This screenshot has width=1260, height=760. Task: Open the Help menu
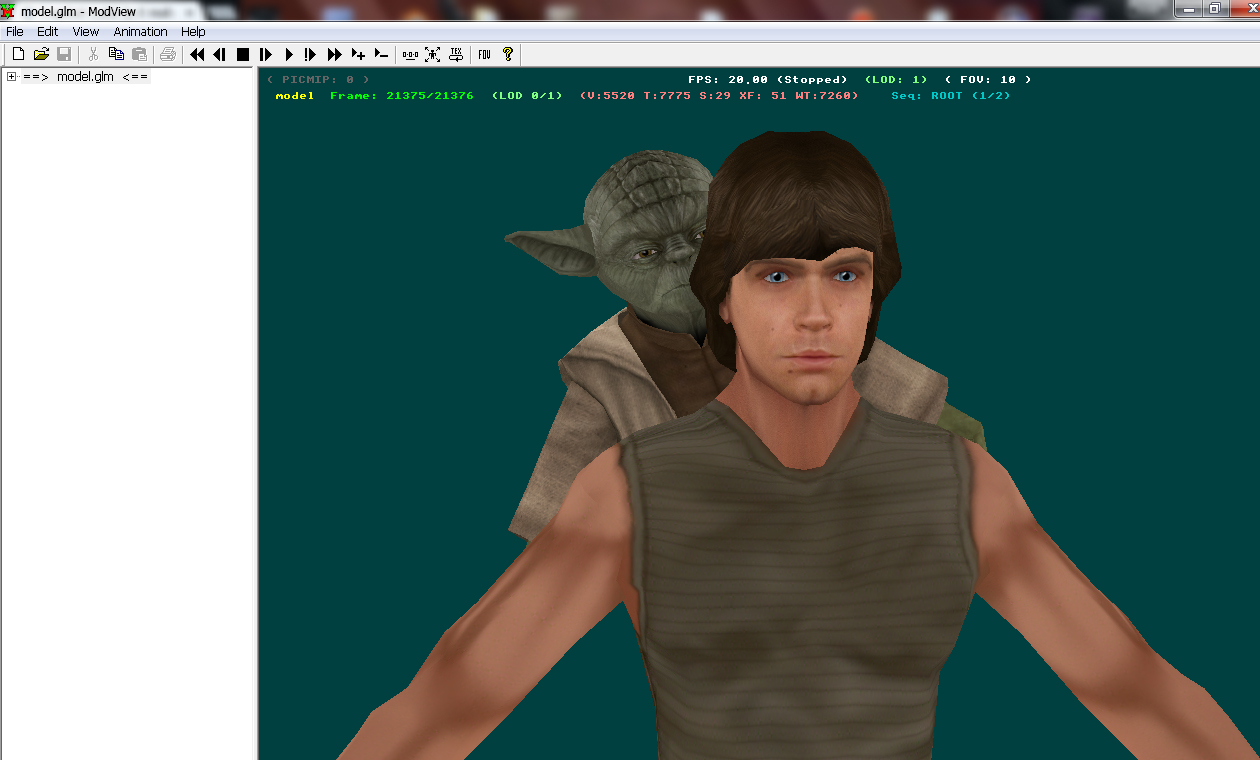point(193,32)
